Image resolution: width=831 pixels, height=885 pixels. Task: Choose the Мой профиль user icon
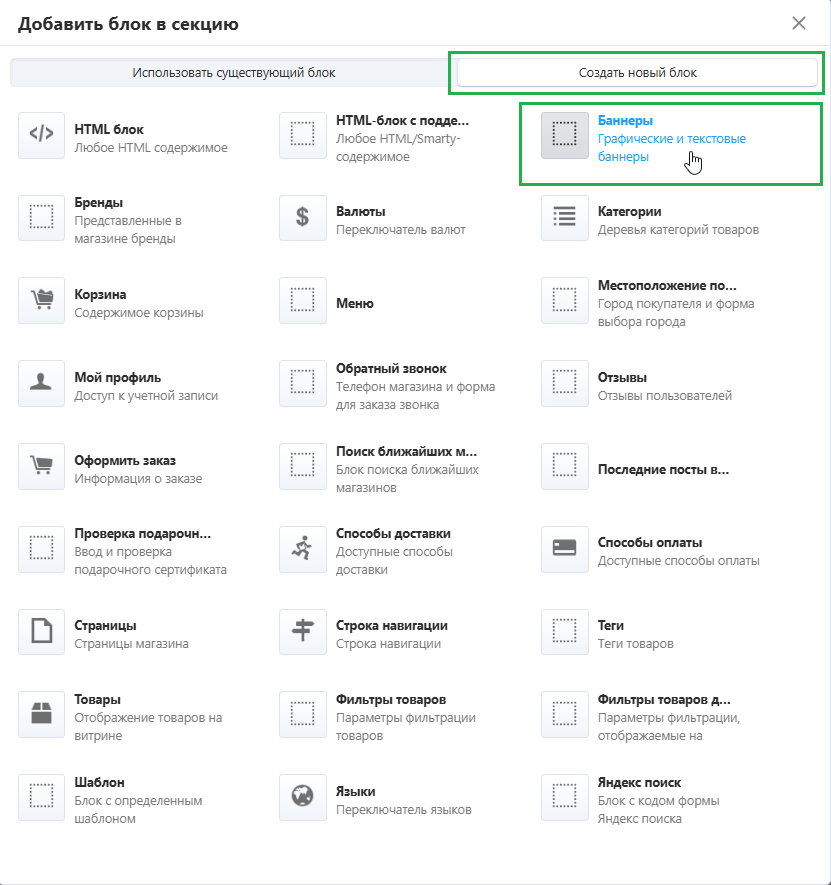point(41,384)
